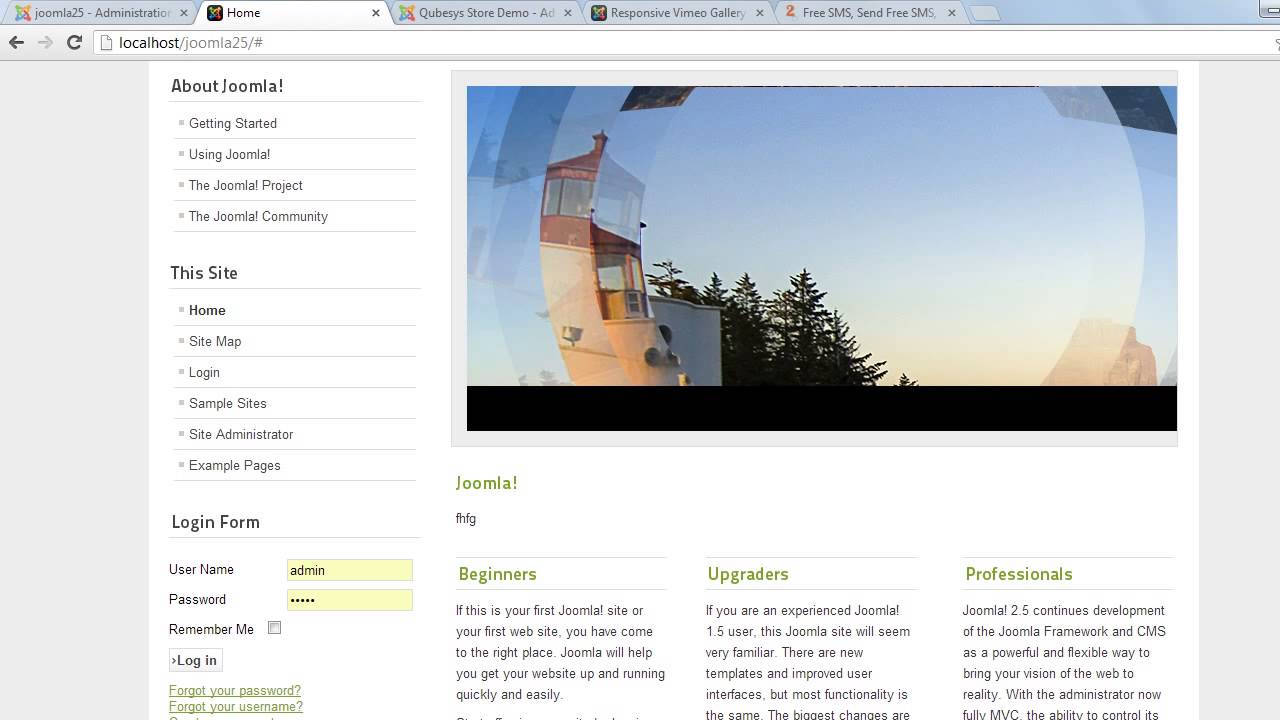Click the User Name input field
The width and height of the screenshot is (1280, 720).
pyautogui.click(x=349, y=570)
